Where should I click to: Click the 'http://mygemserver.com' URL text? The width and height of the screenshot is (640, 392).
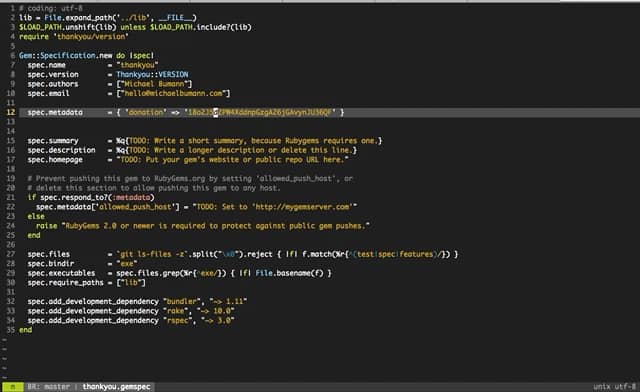click(302, 207)
